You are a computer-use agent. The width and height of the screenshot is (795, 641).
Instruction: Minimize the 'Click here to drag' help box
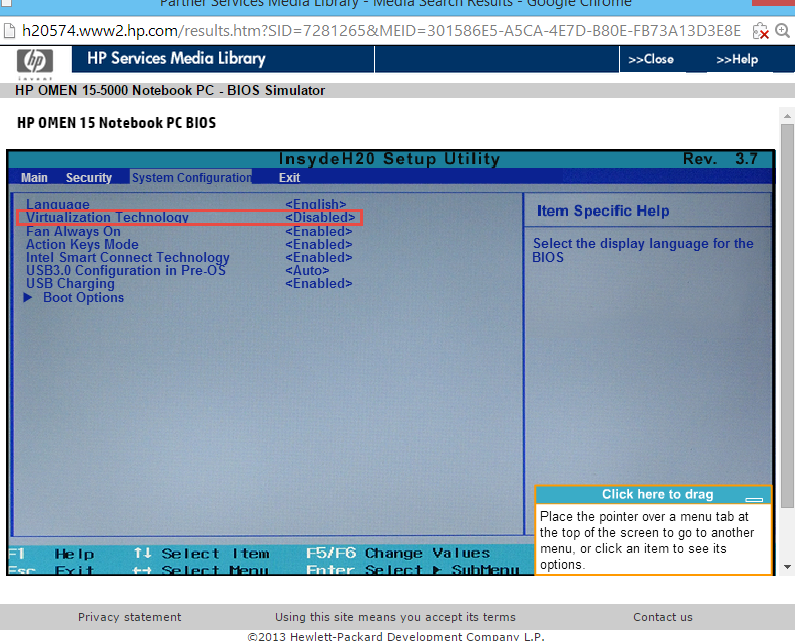[754, 500]
